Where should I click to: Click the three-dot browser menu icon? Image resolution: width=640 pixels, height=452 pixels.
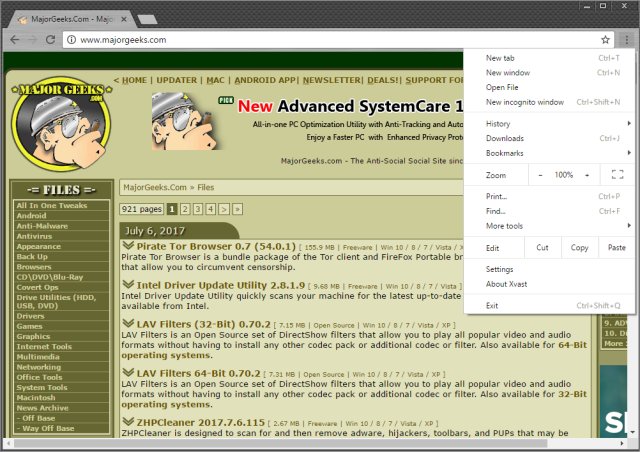tap(627, 40)
